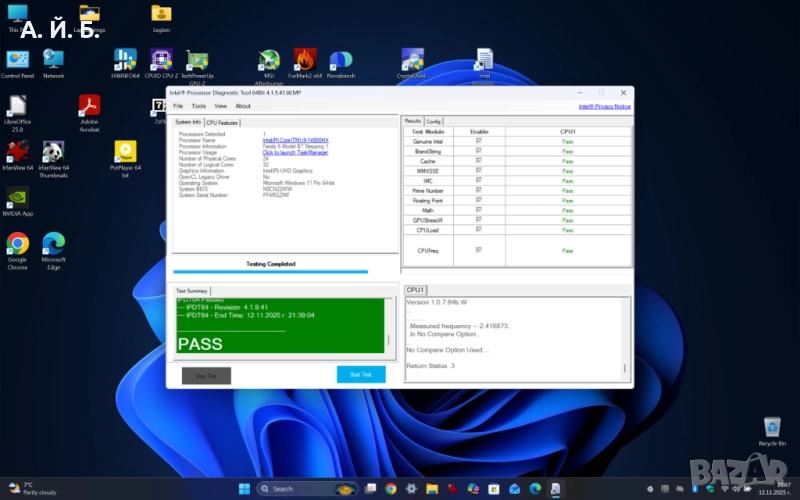Open MSI Afterburner shortcut

pyautogui.click(x=269, y=61)
